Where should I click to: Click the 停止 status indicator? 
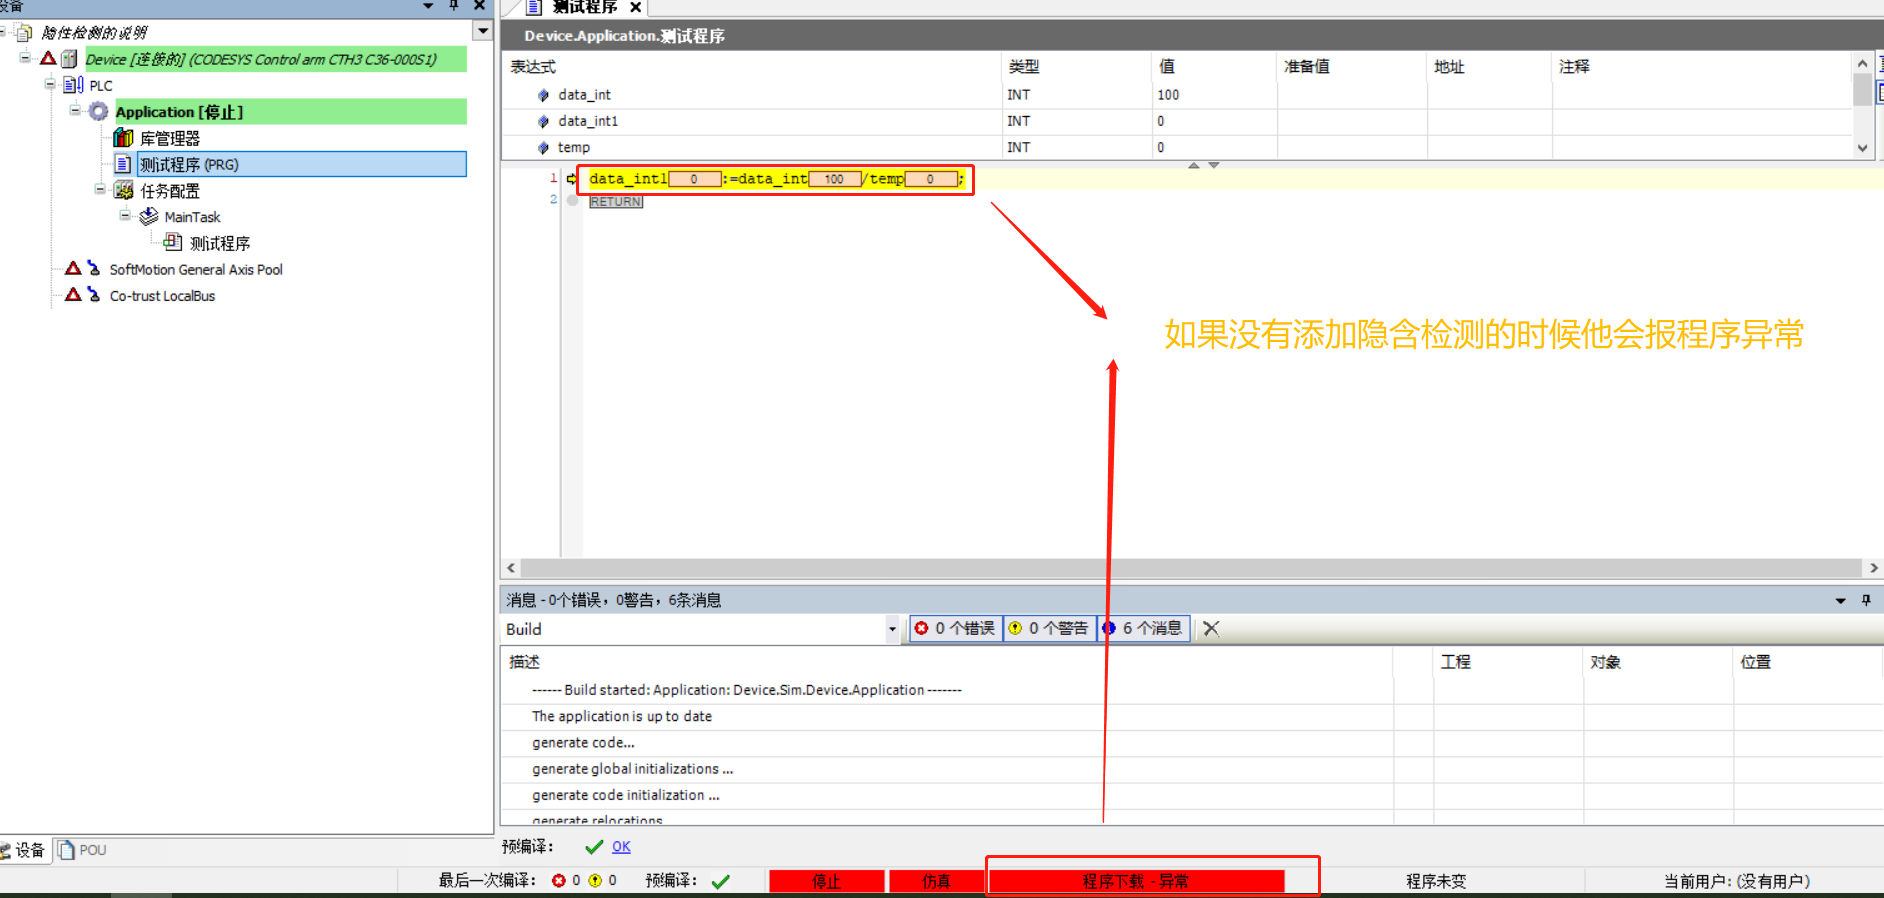pyautogui.click(x=826, y=881)
